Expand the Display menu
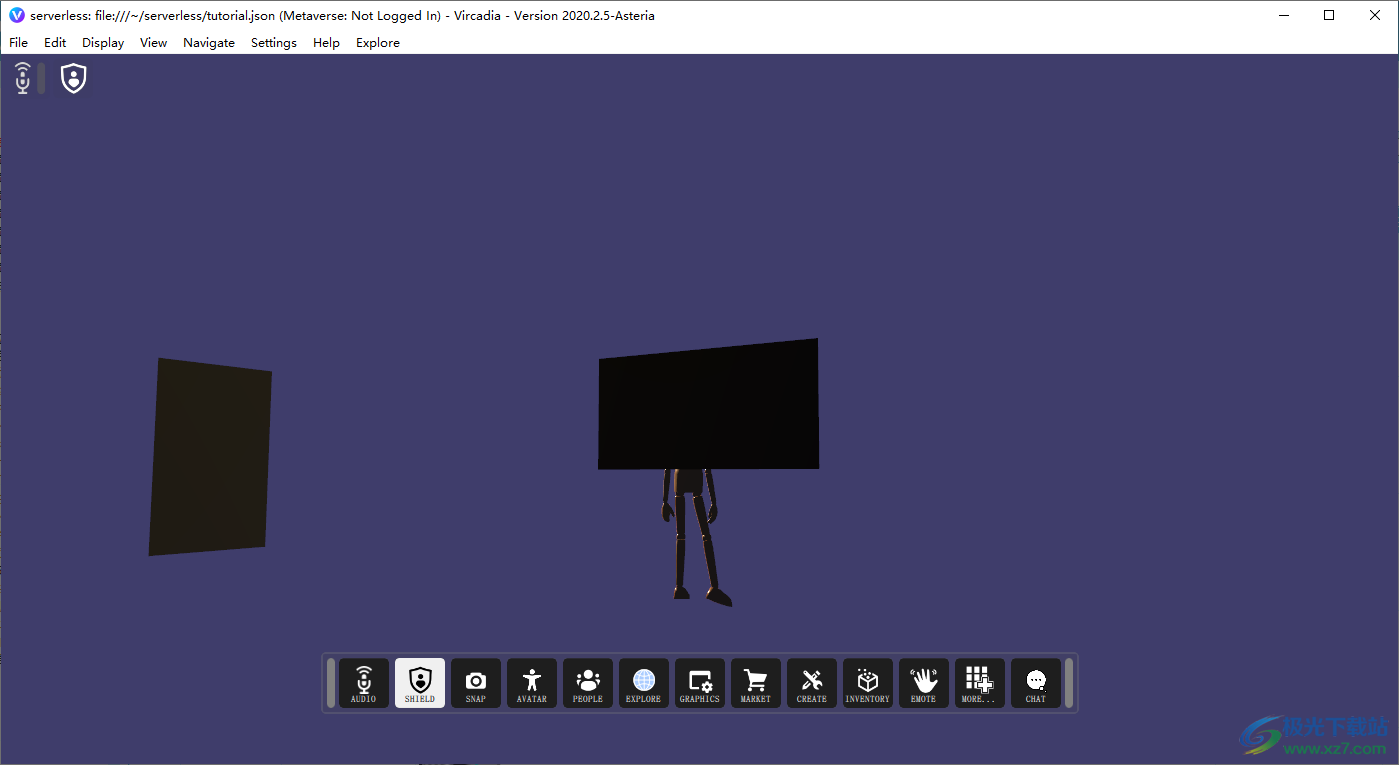This screenshot has width=1399, height=765. coord(103,43)
